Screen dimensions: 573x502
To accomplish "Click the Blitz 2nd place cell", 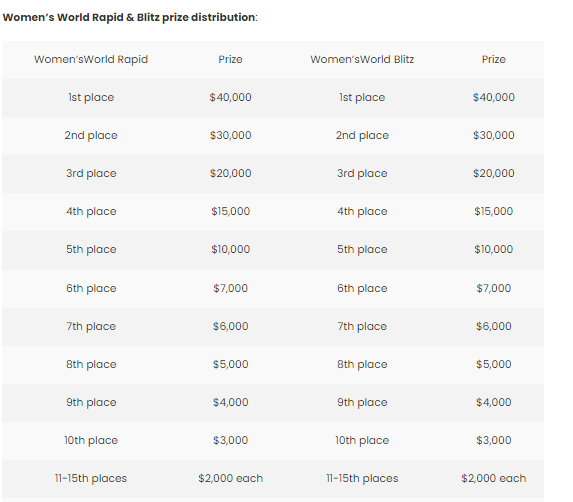I will pyautogui.click(x=362, y=136).
